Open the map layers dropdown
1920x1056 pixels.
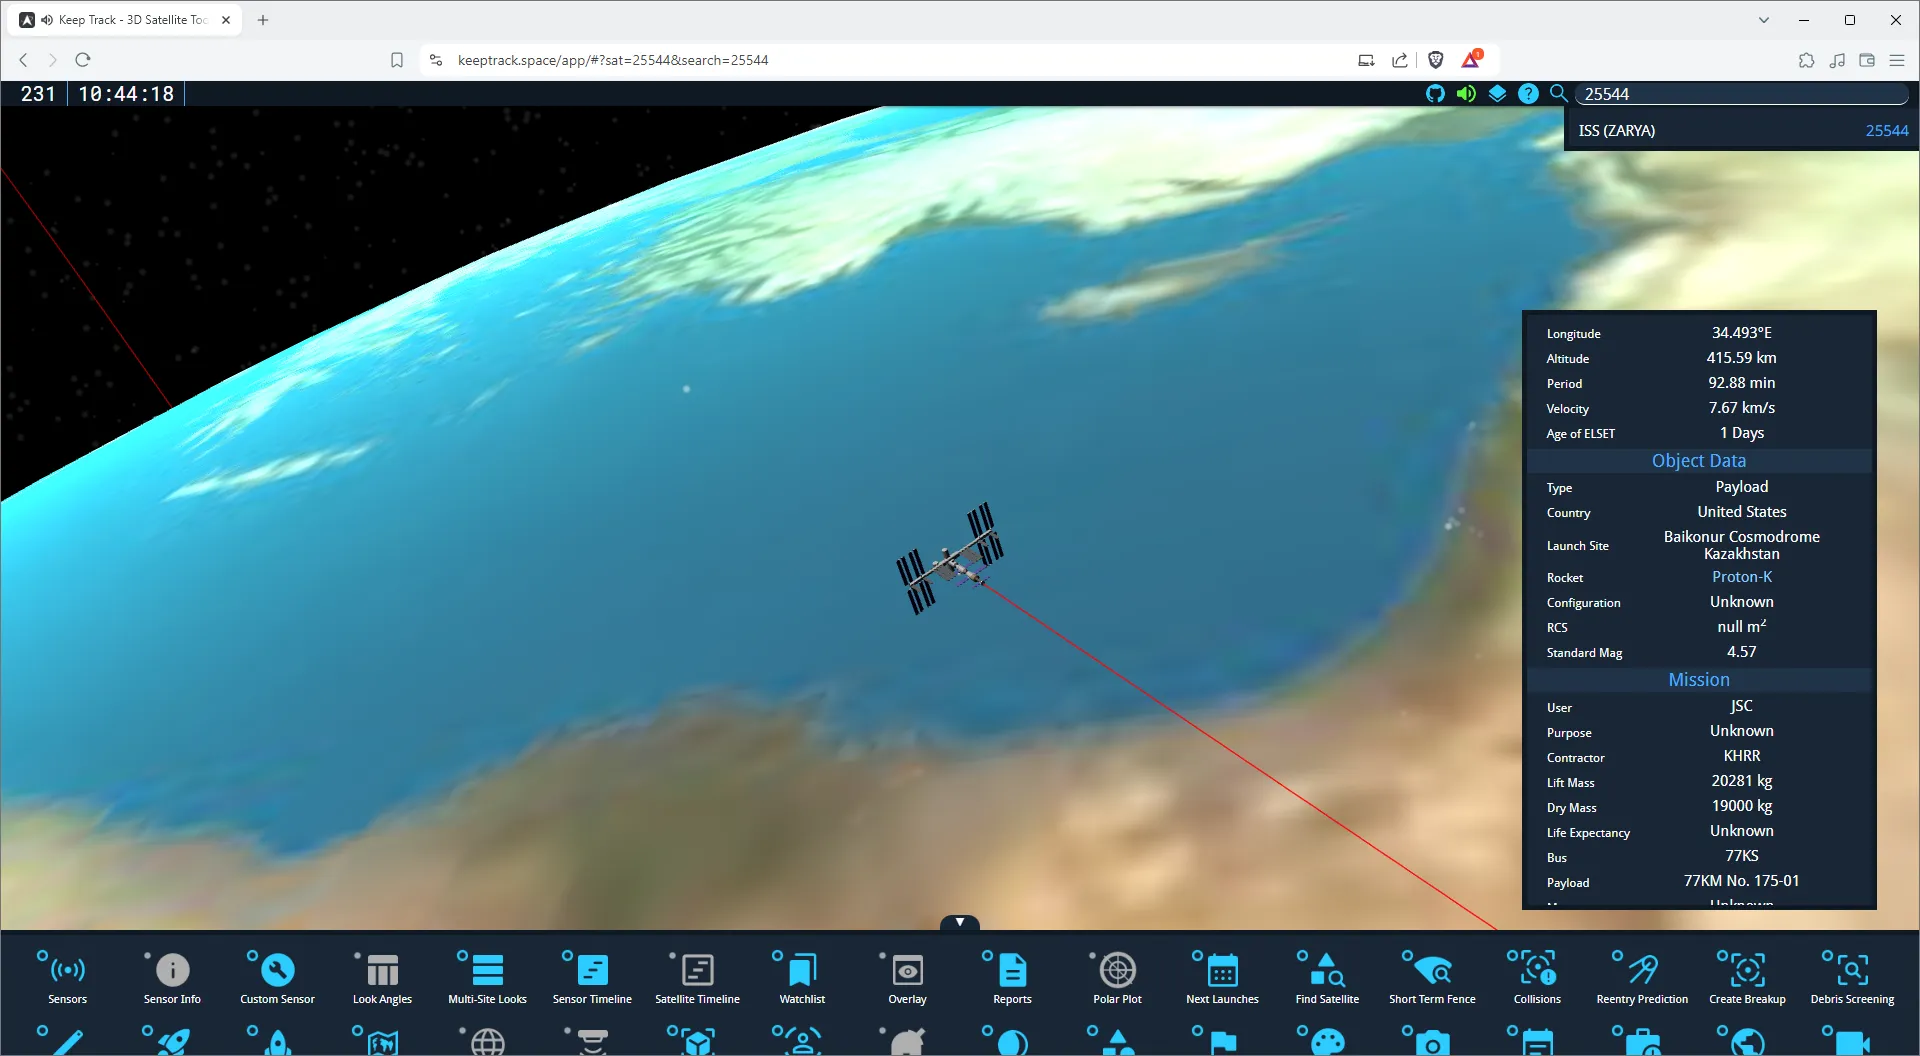click(1497, 93)
